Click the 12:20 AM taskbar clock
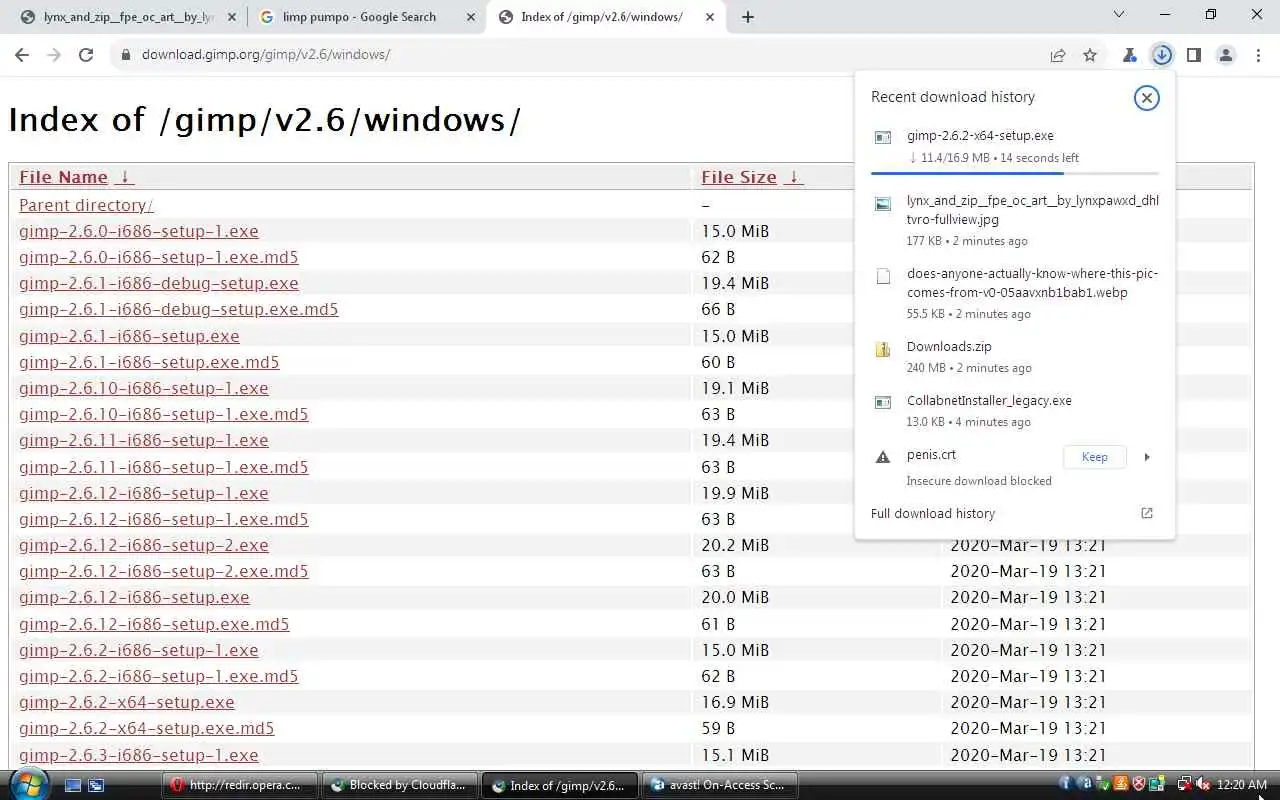The width and height of the screenshot is (1280, 800). coord(1242,785)
